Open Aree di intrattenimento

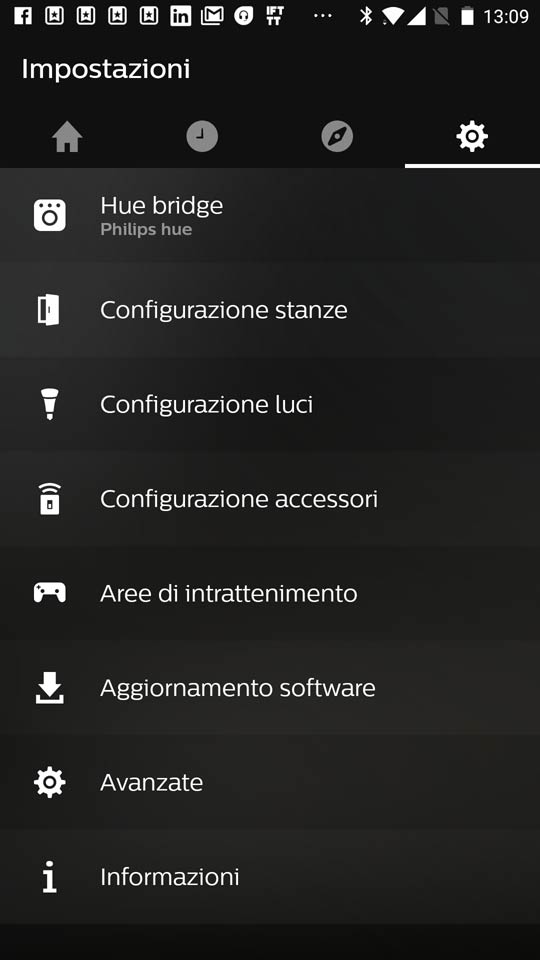[270, 593]
